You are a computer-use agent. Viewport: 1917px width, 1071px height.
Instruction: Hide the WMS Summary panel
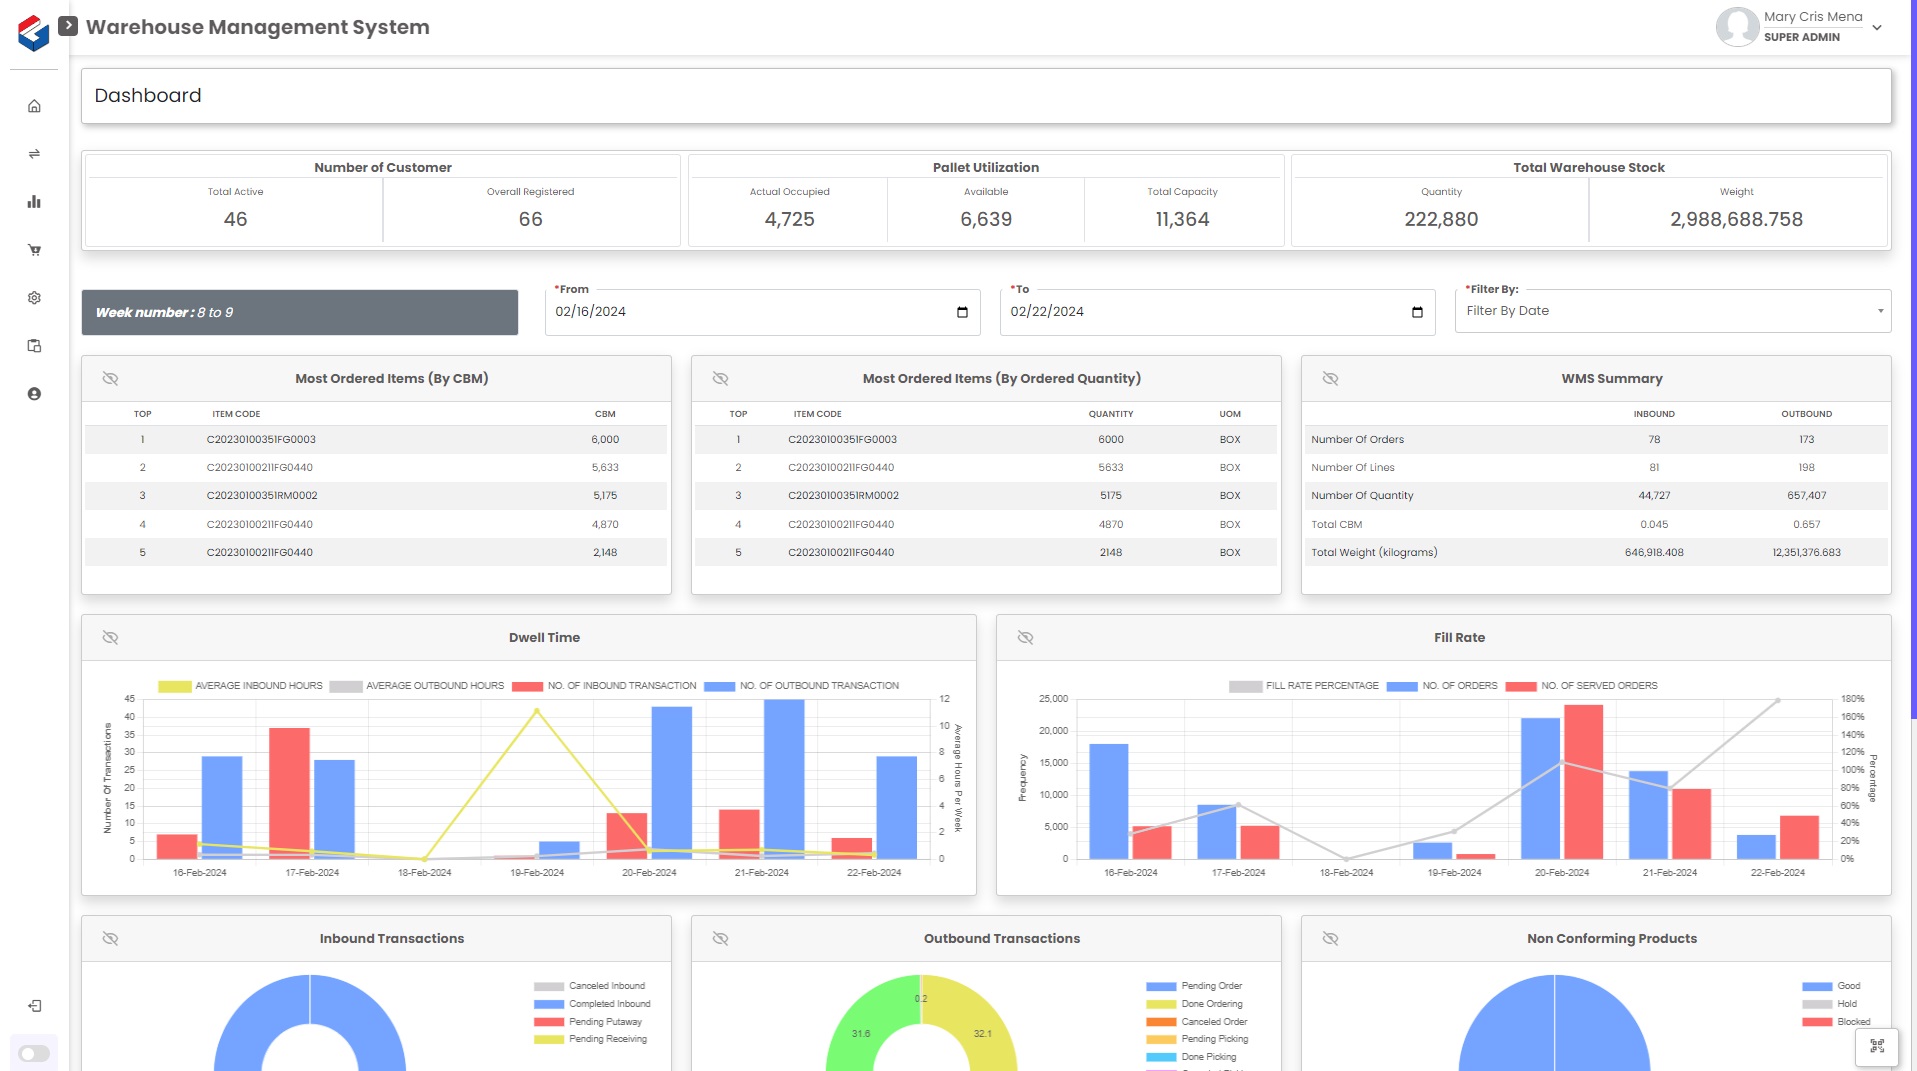1330,379
